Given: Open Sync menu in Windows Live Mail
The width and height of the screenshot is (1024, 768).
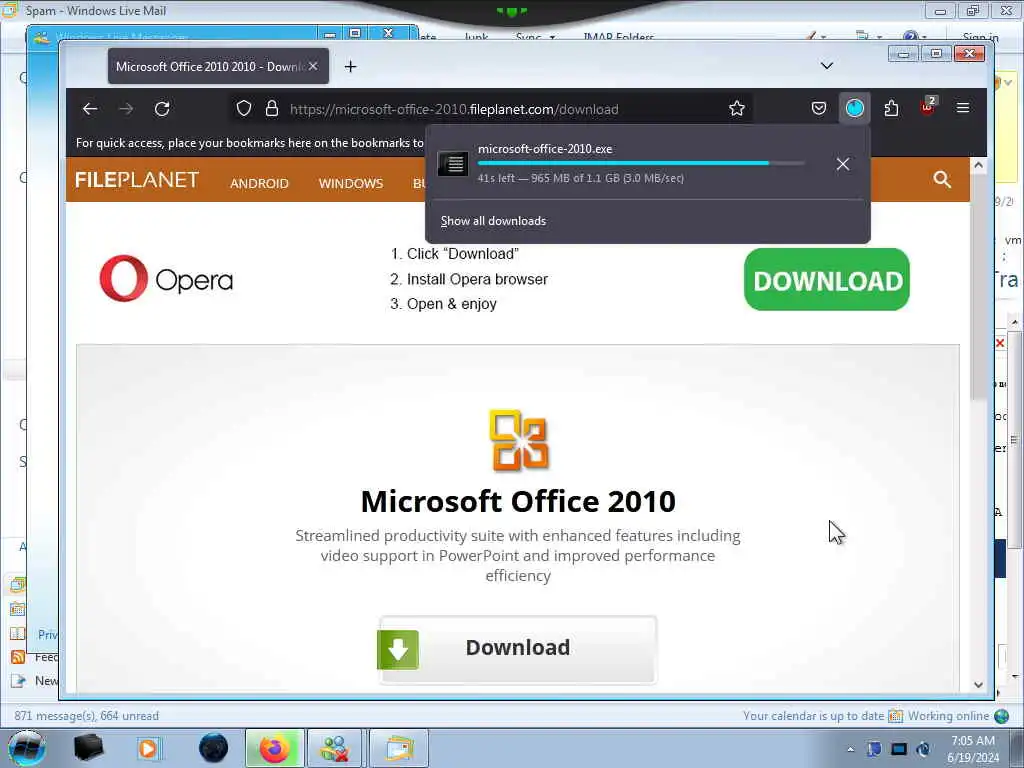Looking at the screenshot, I should pos(535,37).
